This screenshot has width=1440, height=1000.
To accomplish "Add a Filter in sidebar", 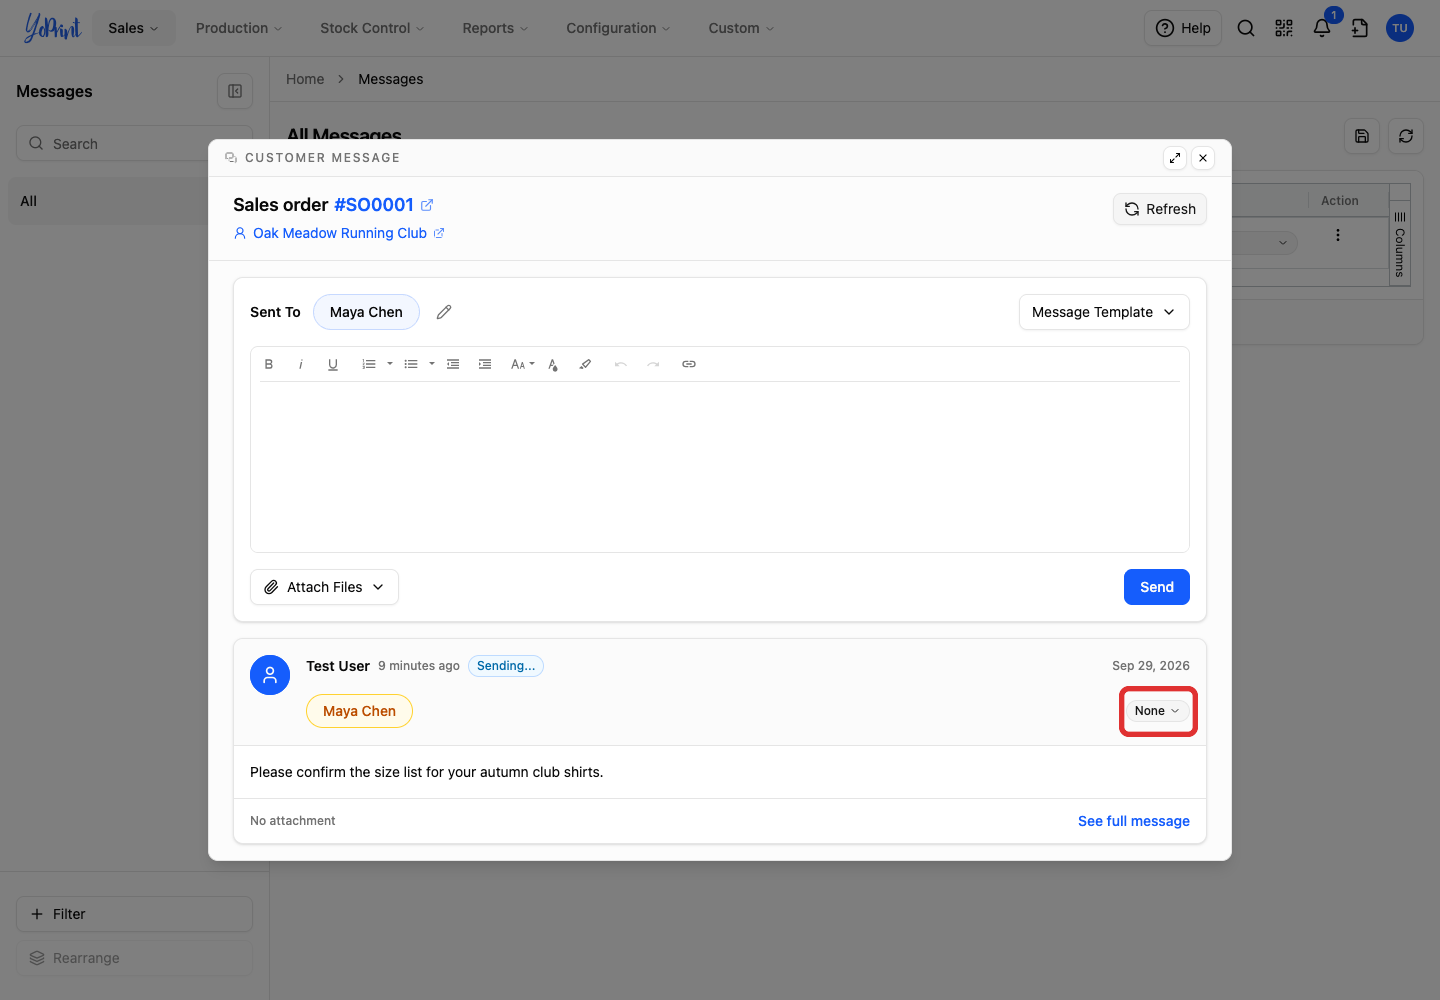I will [x=134, y=914].
